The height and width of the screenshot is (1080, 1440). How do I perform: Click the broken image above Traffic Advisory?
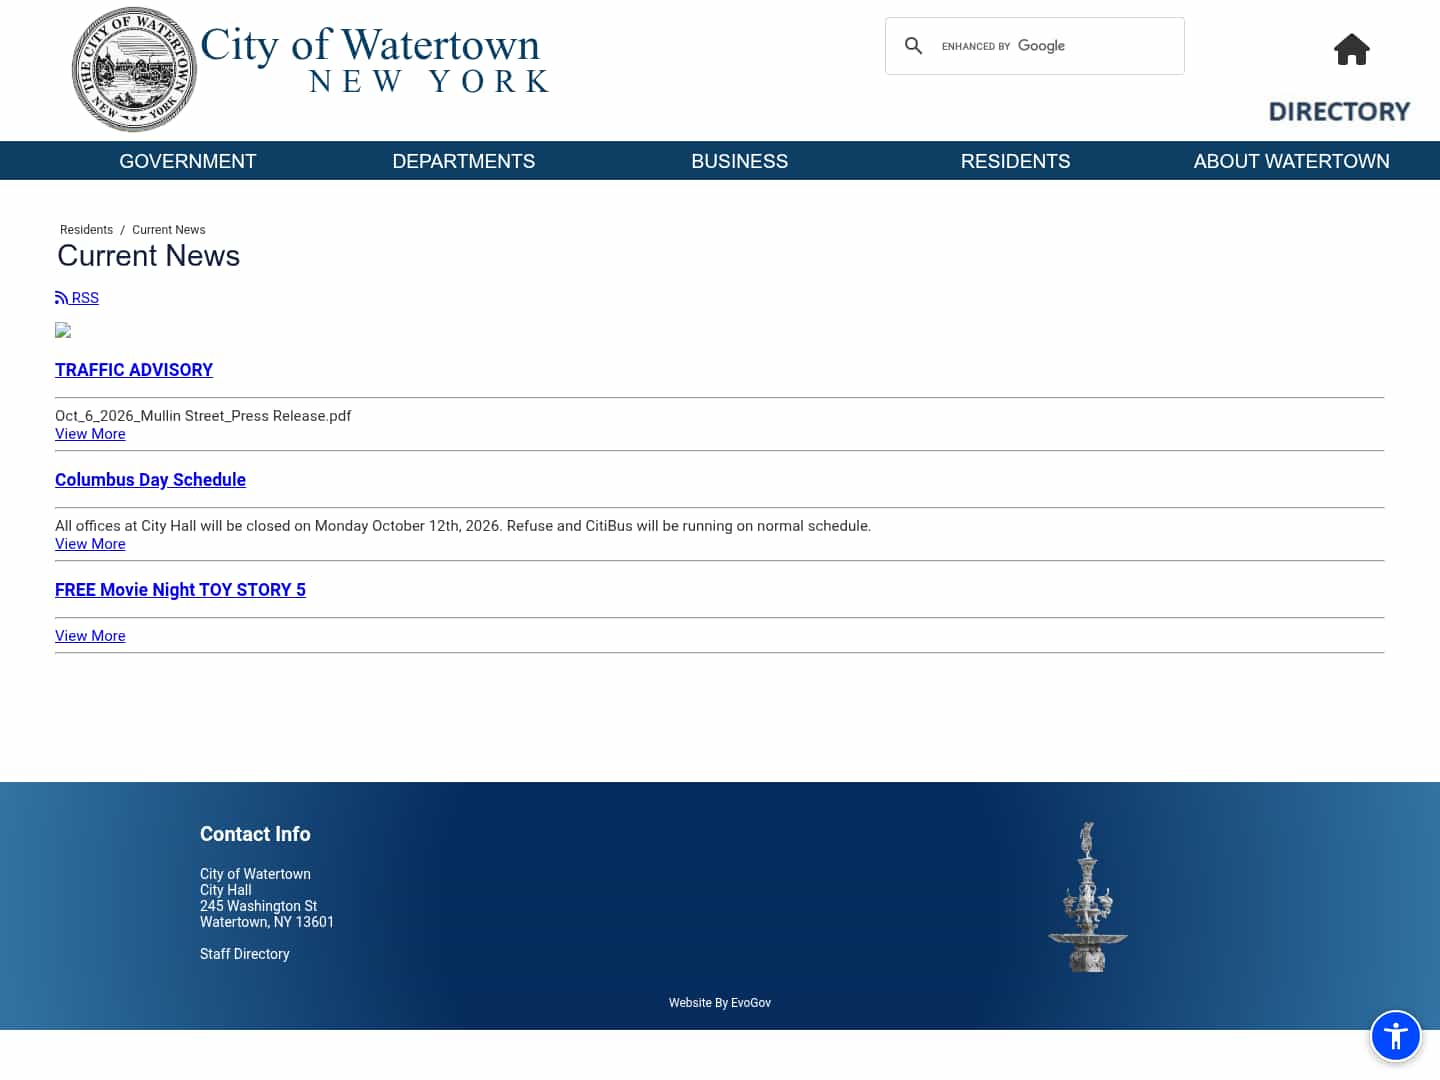[63, 330]
